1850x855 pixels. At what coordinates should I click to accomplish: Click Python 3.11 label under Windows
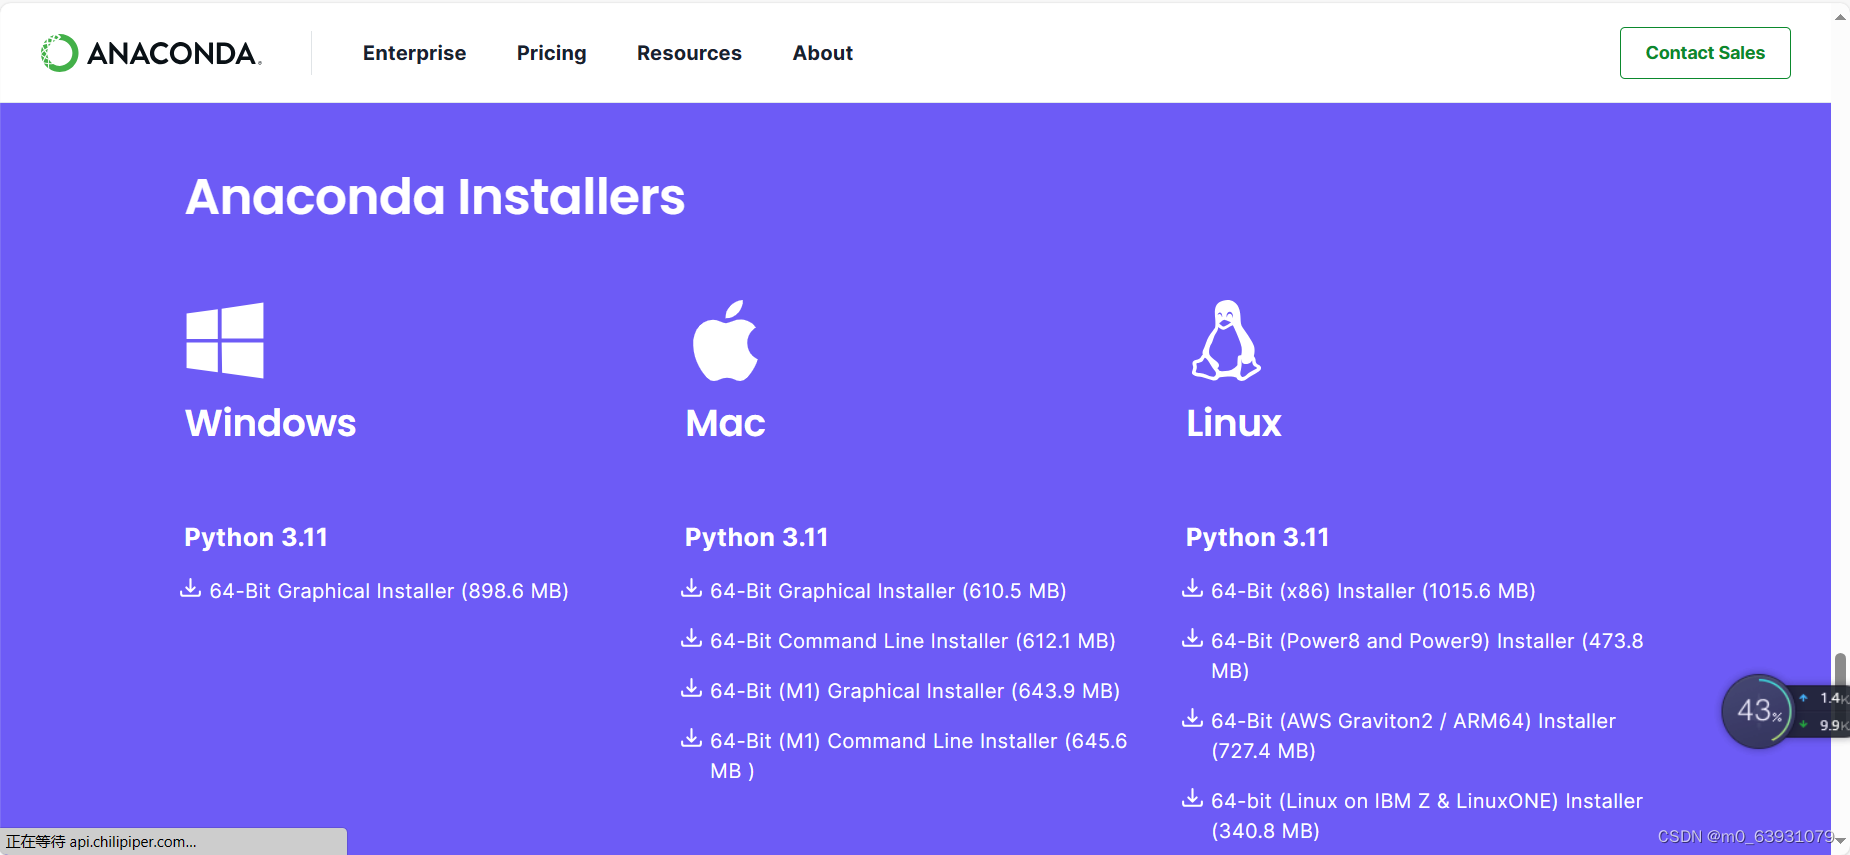256,537
